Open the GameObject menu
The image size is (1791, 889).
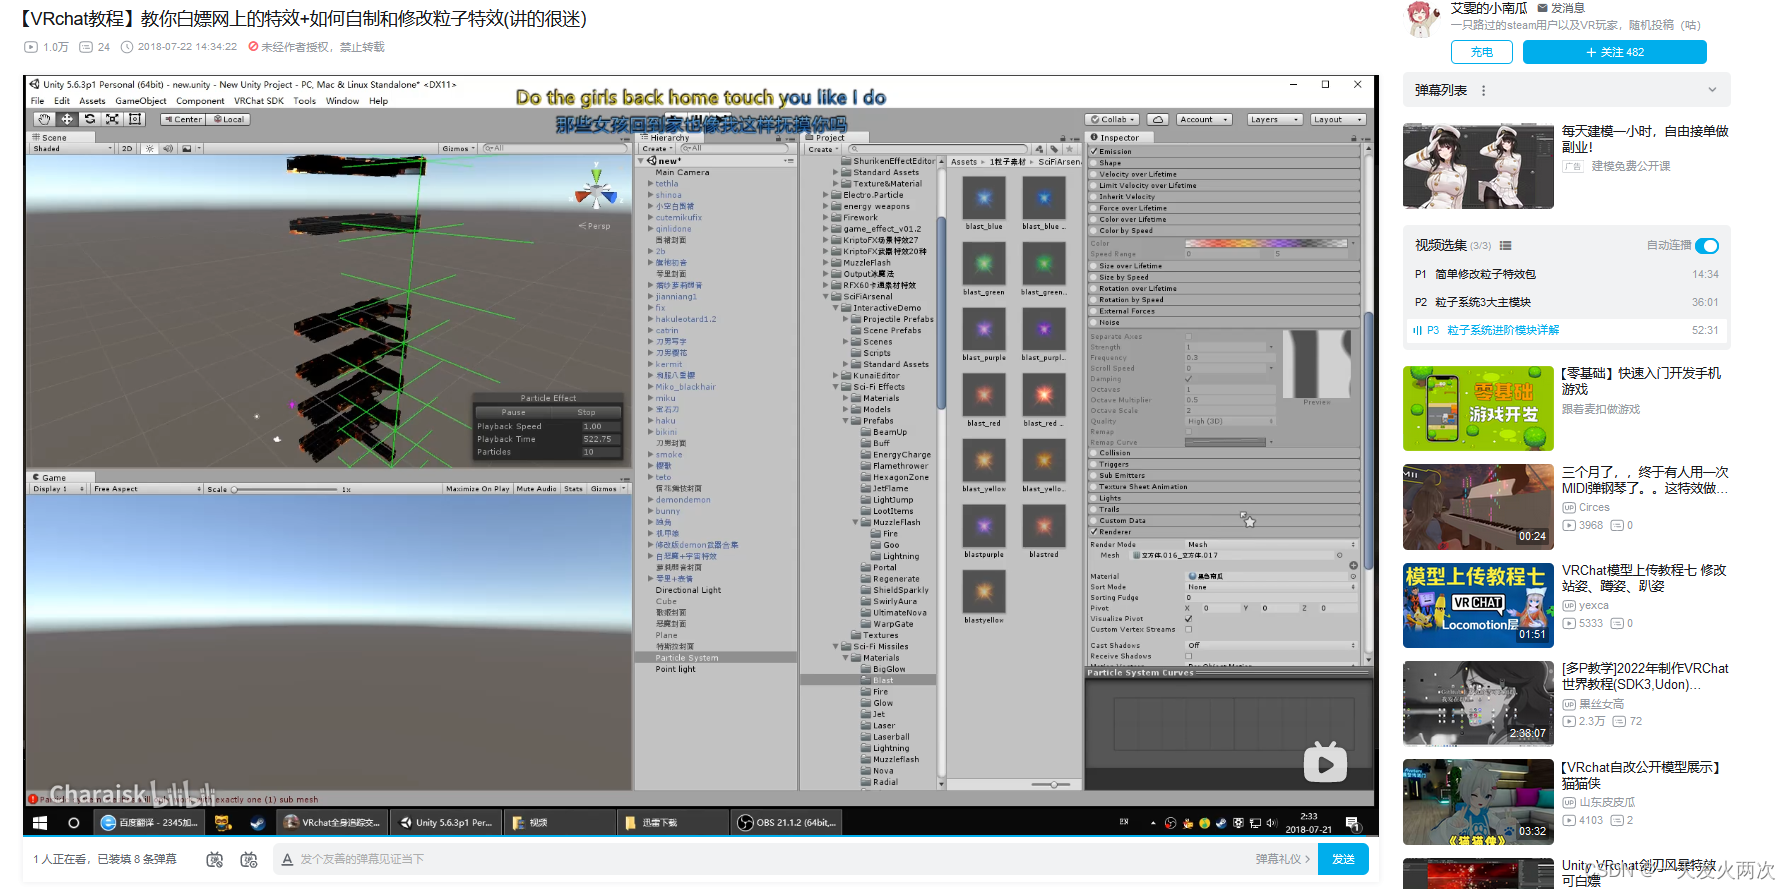click(141, 101)
